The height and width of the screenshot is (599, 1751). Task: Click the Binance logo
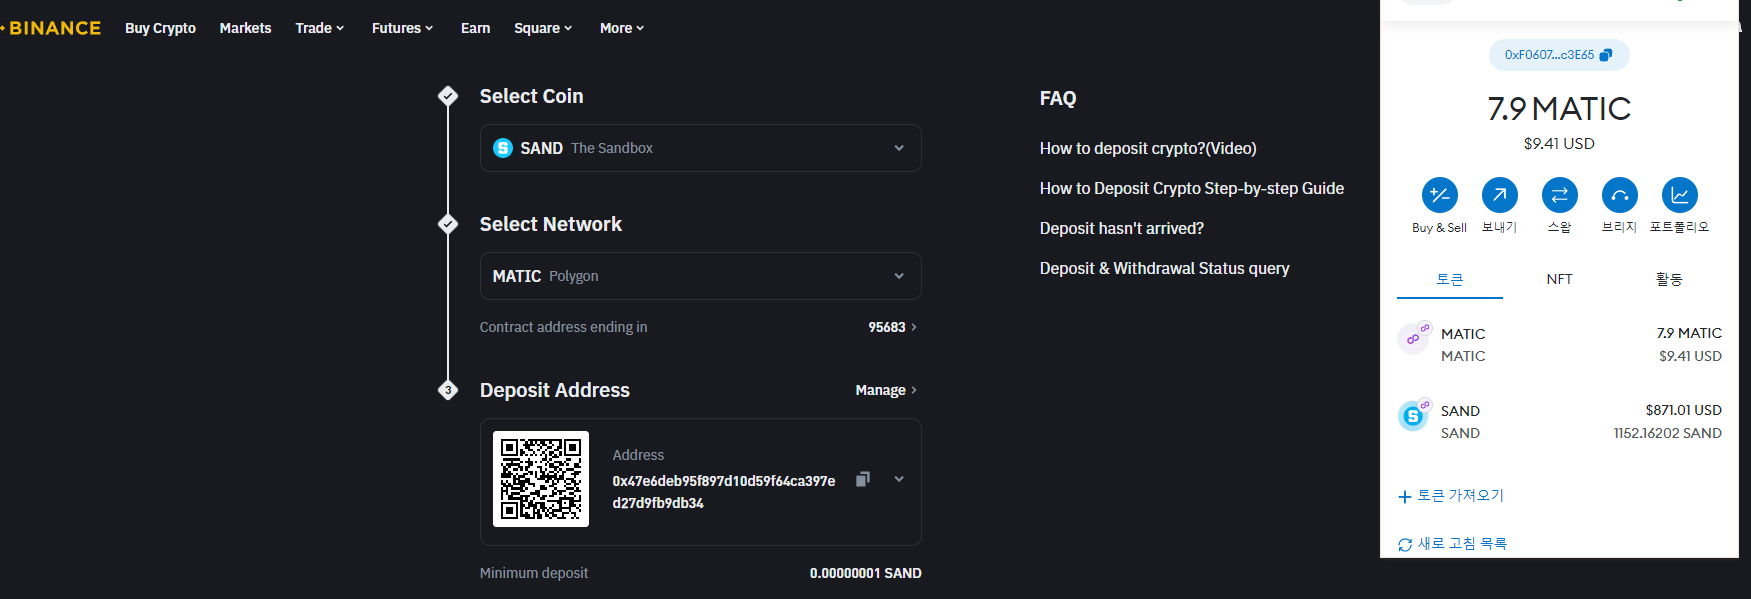(x=52, y=28)
